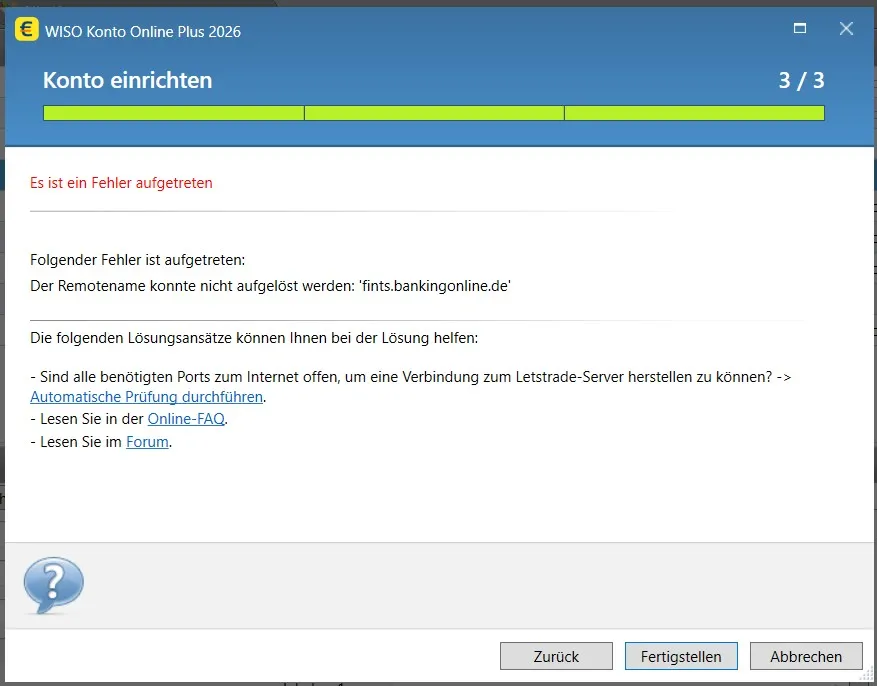
Task: Close the dialog with the X button
Action: click(846, 29)
